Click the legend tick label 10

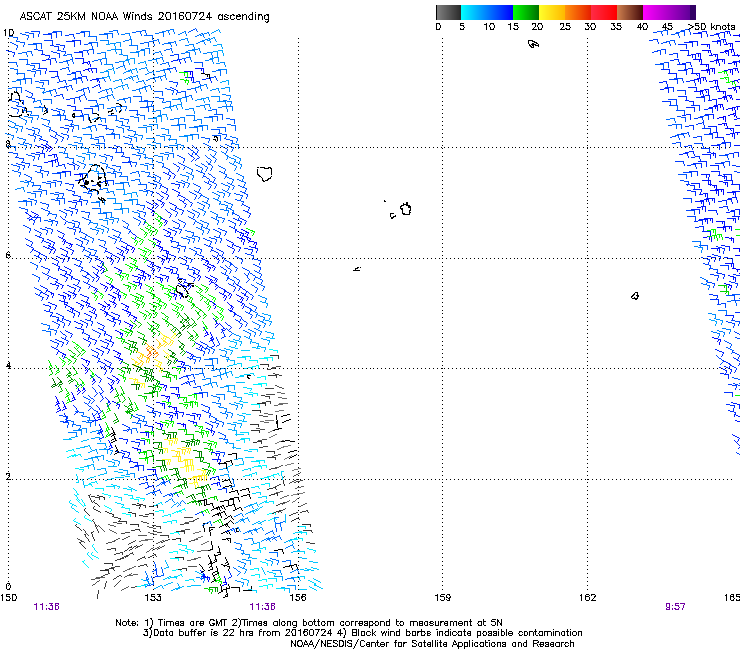pos(489,27)
